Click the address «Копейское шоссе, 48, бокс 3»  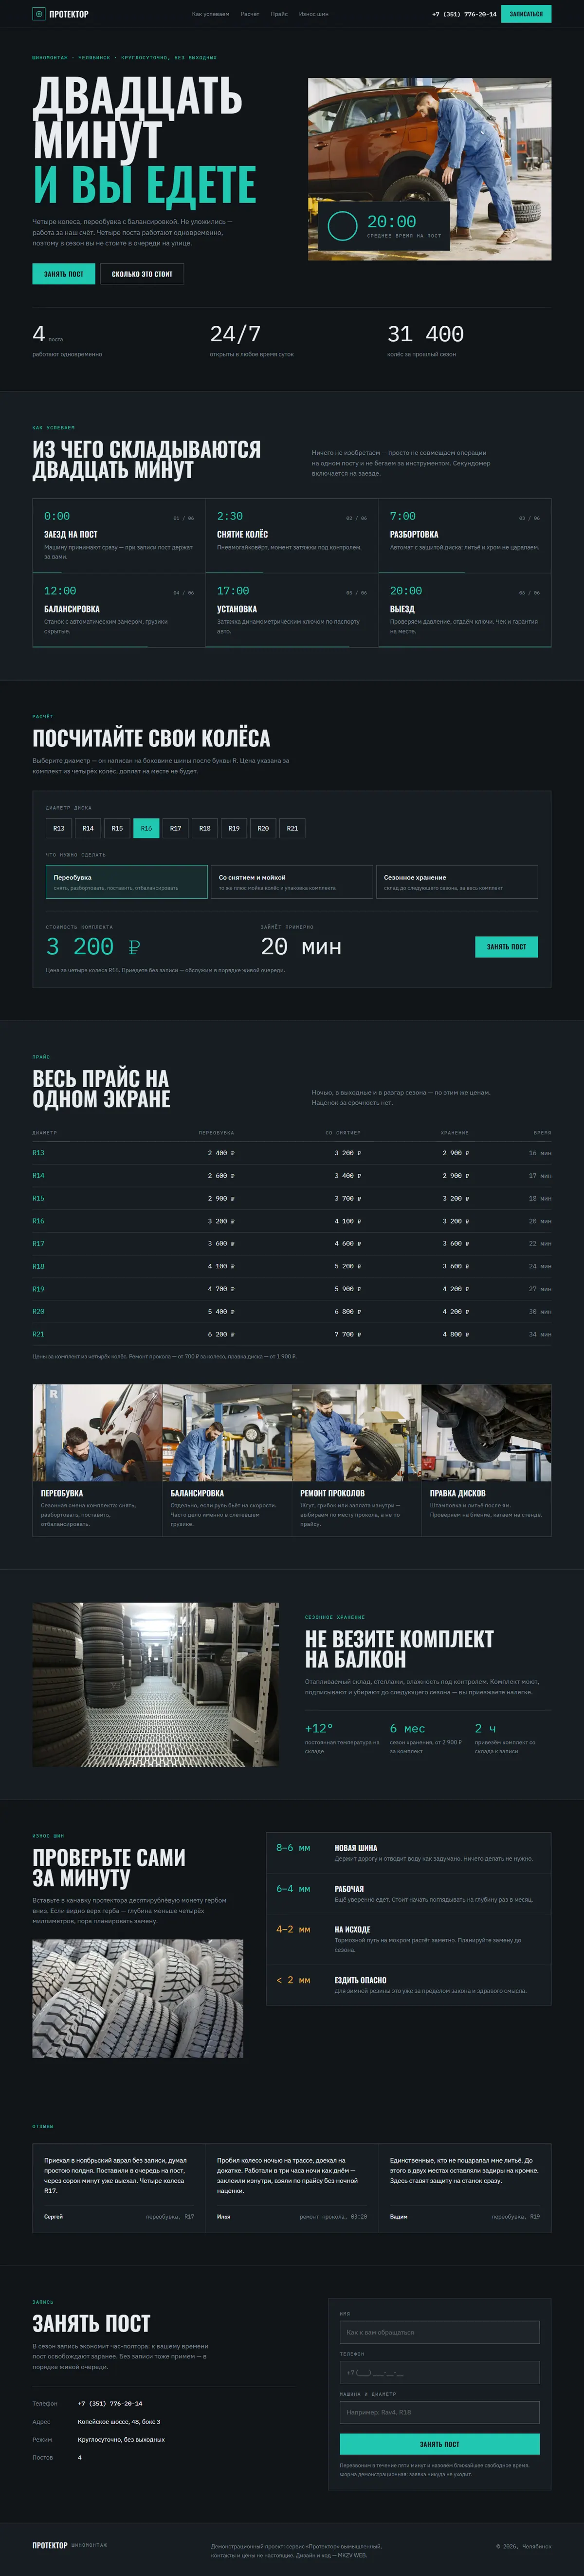(x=119, y=2421)
